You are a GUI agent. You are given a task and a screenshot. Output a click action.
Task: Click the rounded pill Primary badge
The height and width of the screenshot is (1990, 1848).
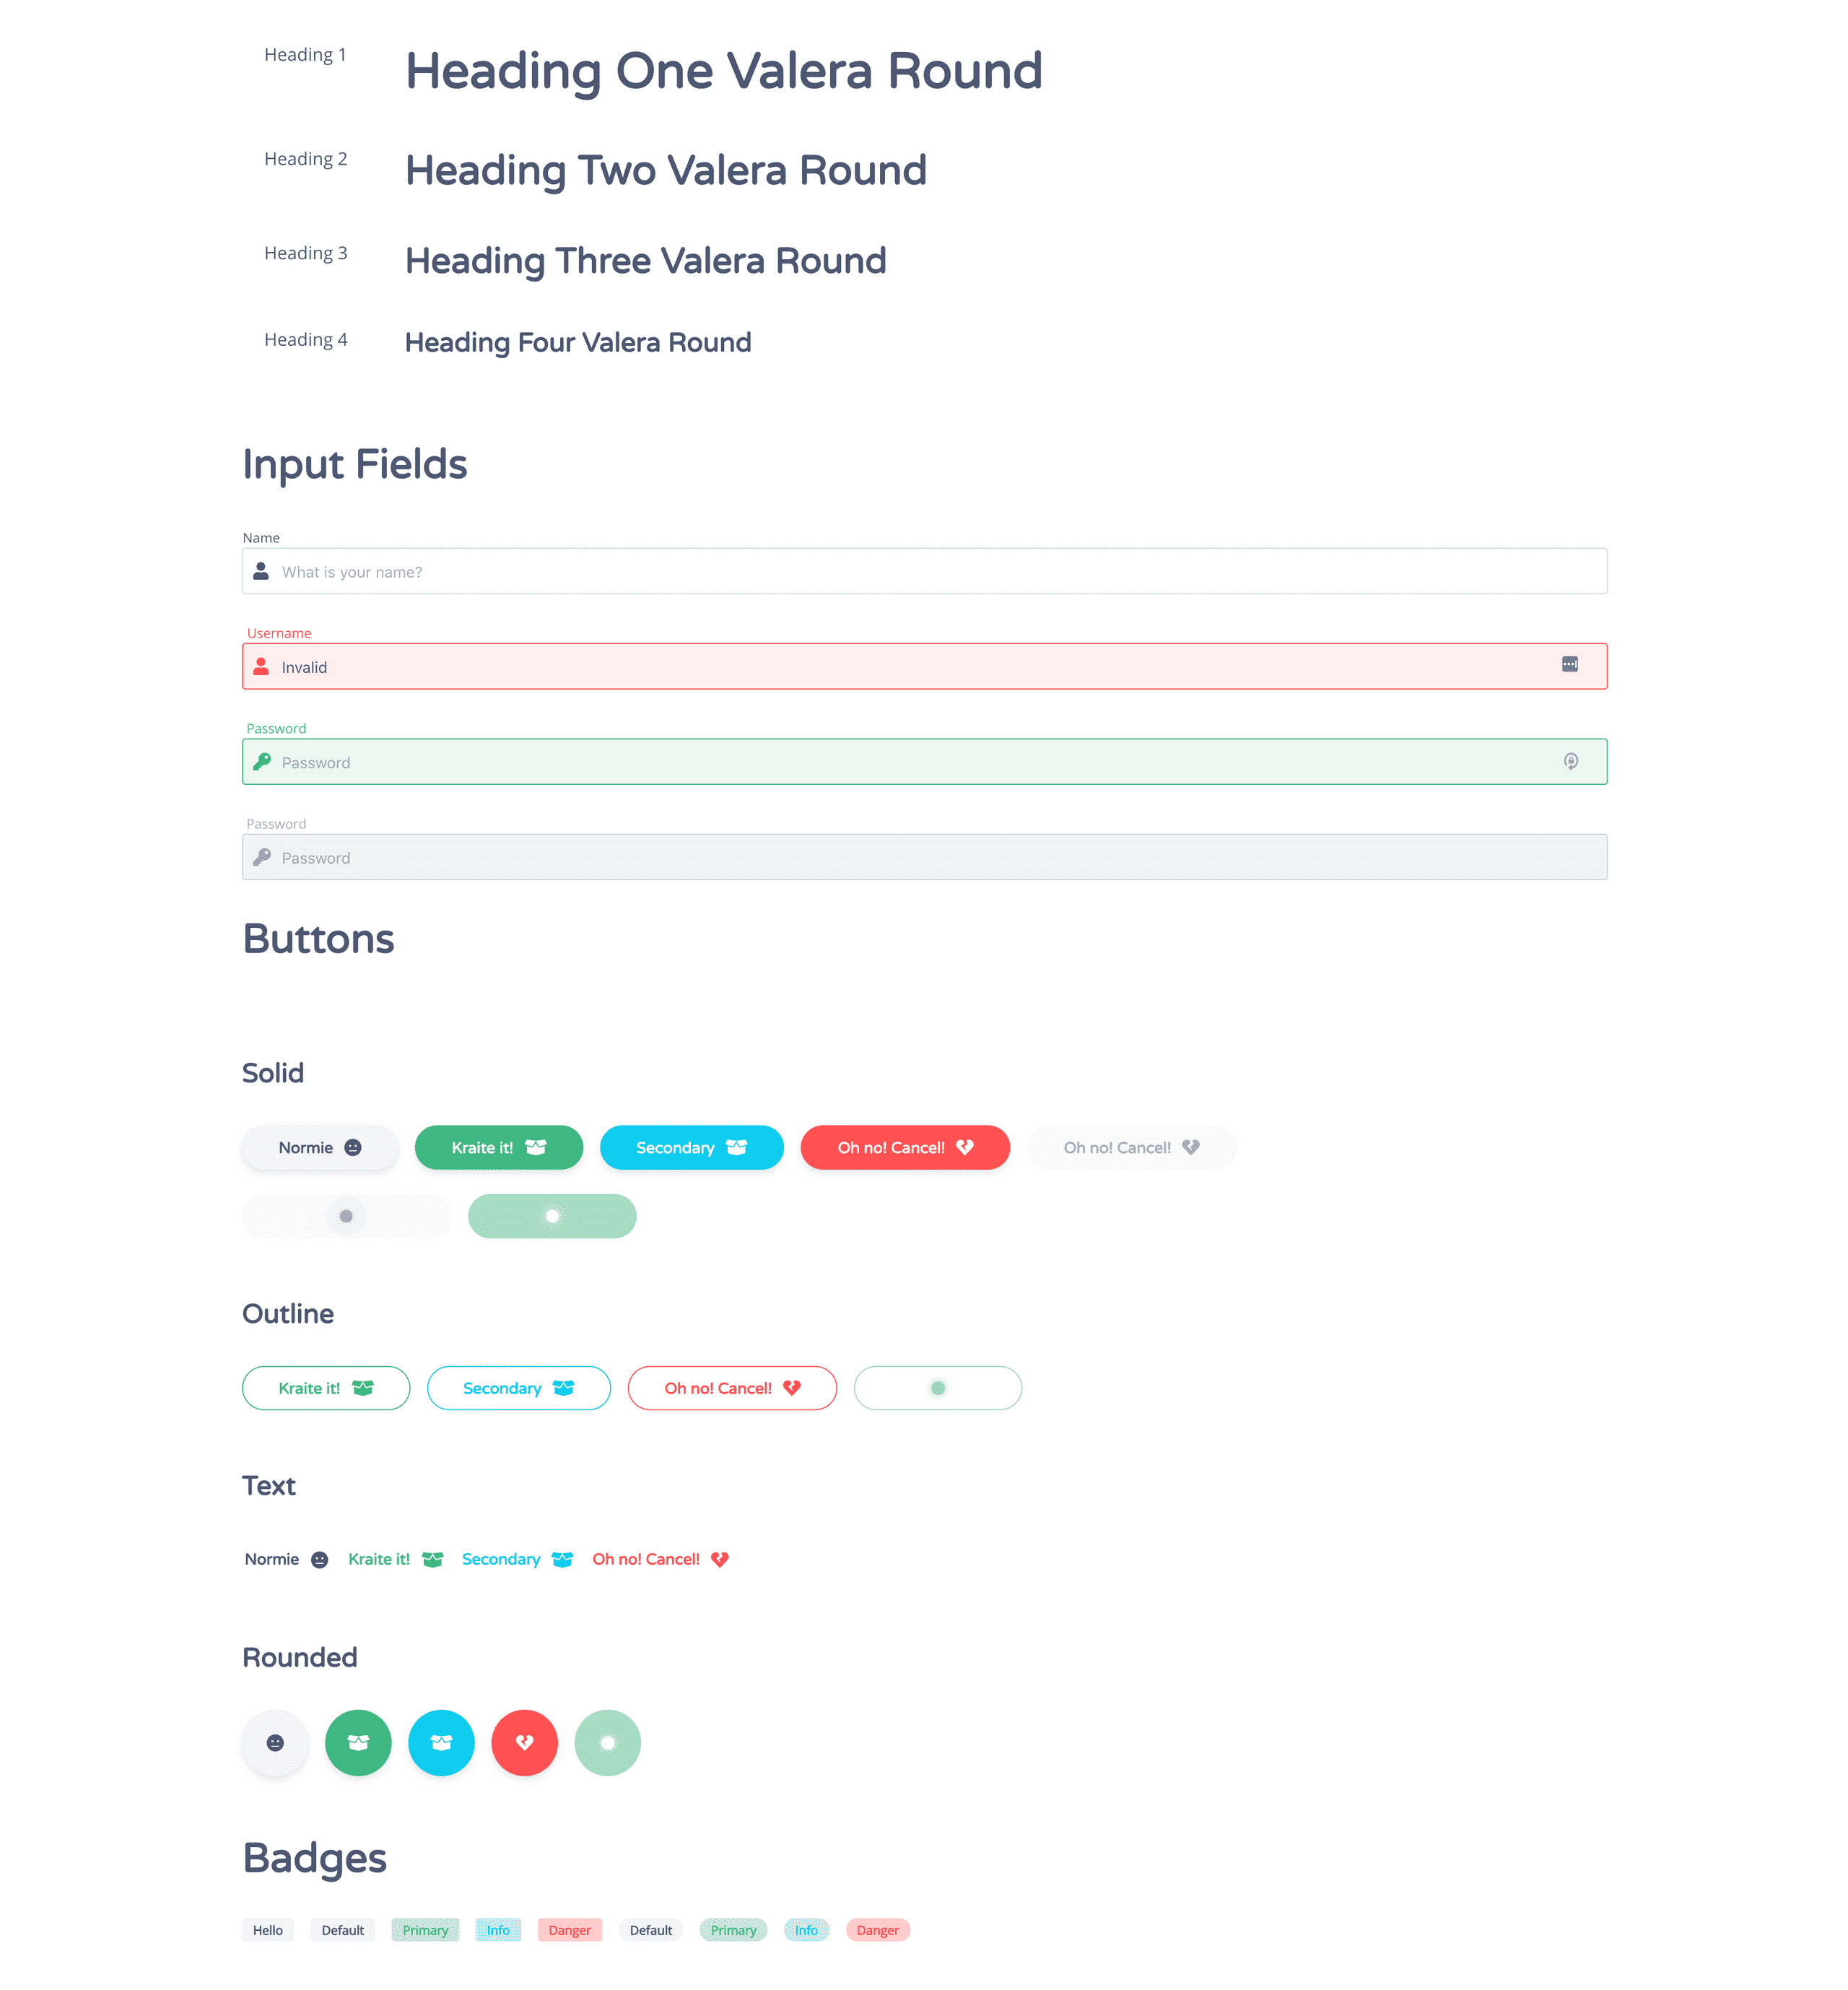[733, 1929]
